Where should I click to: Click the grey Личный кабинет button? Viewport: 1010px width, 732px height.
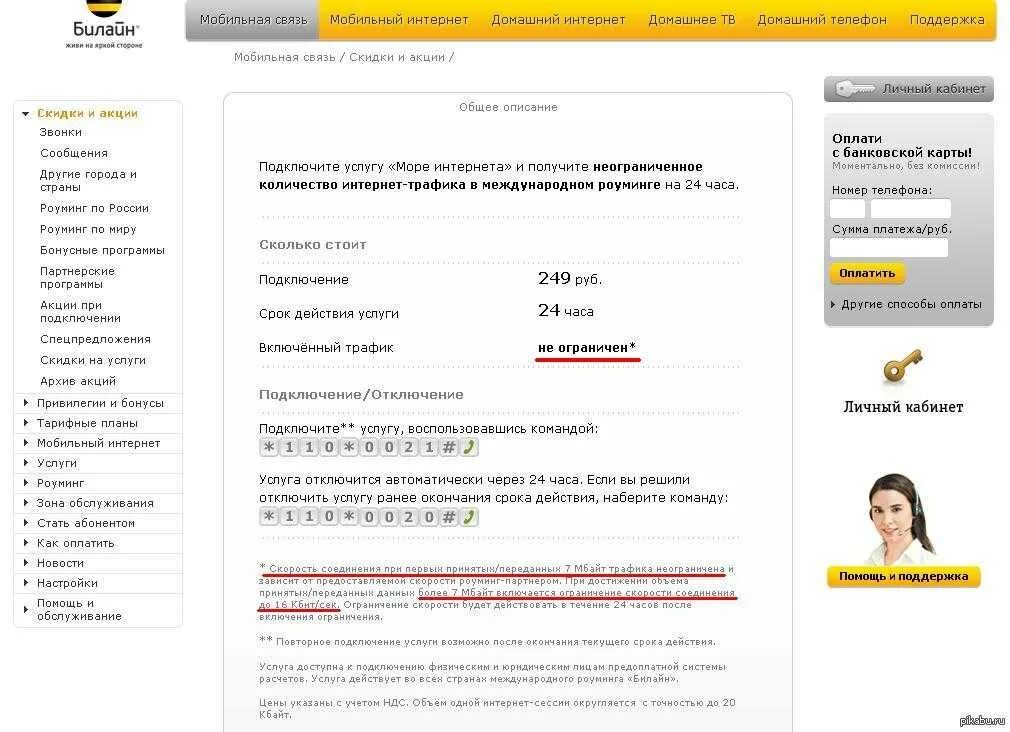pyautogui.click(x=908, y=89)
